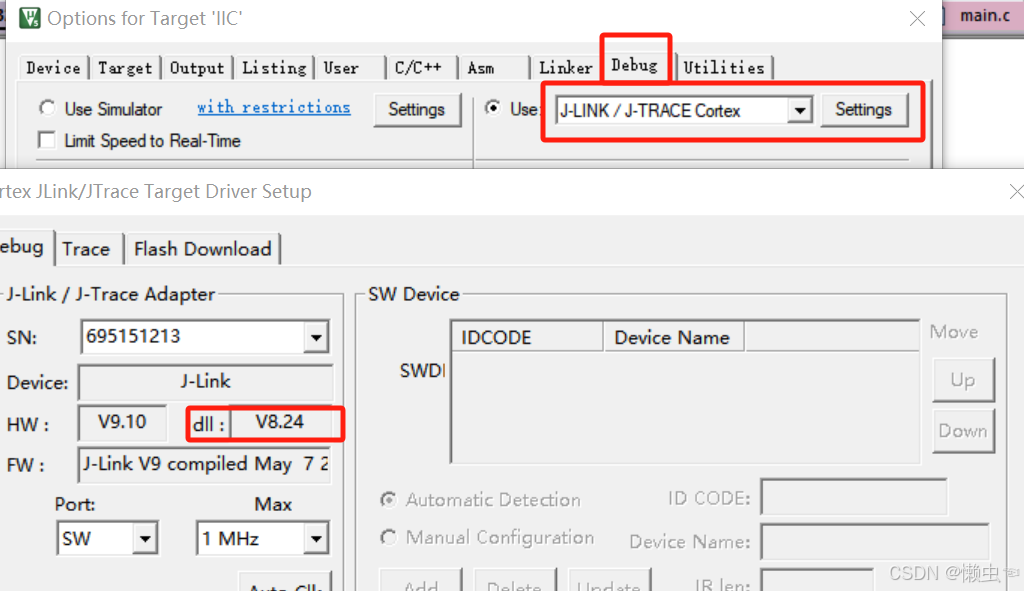Open the Flash Download tab
Screen dimensions: 1024x591
pos(202,249)
